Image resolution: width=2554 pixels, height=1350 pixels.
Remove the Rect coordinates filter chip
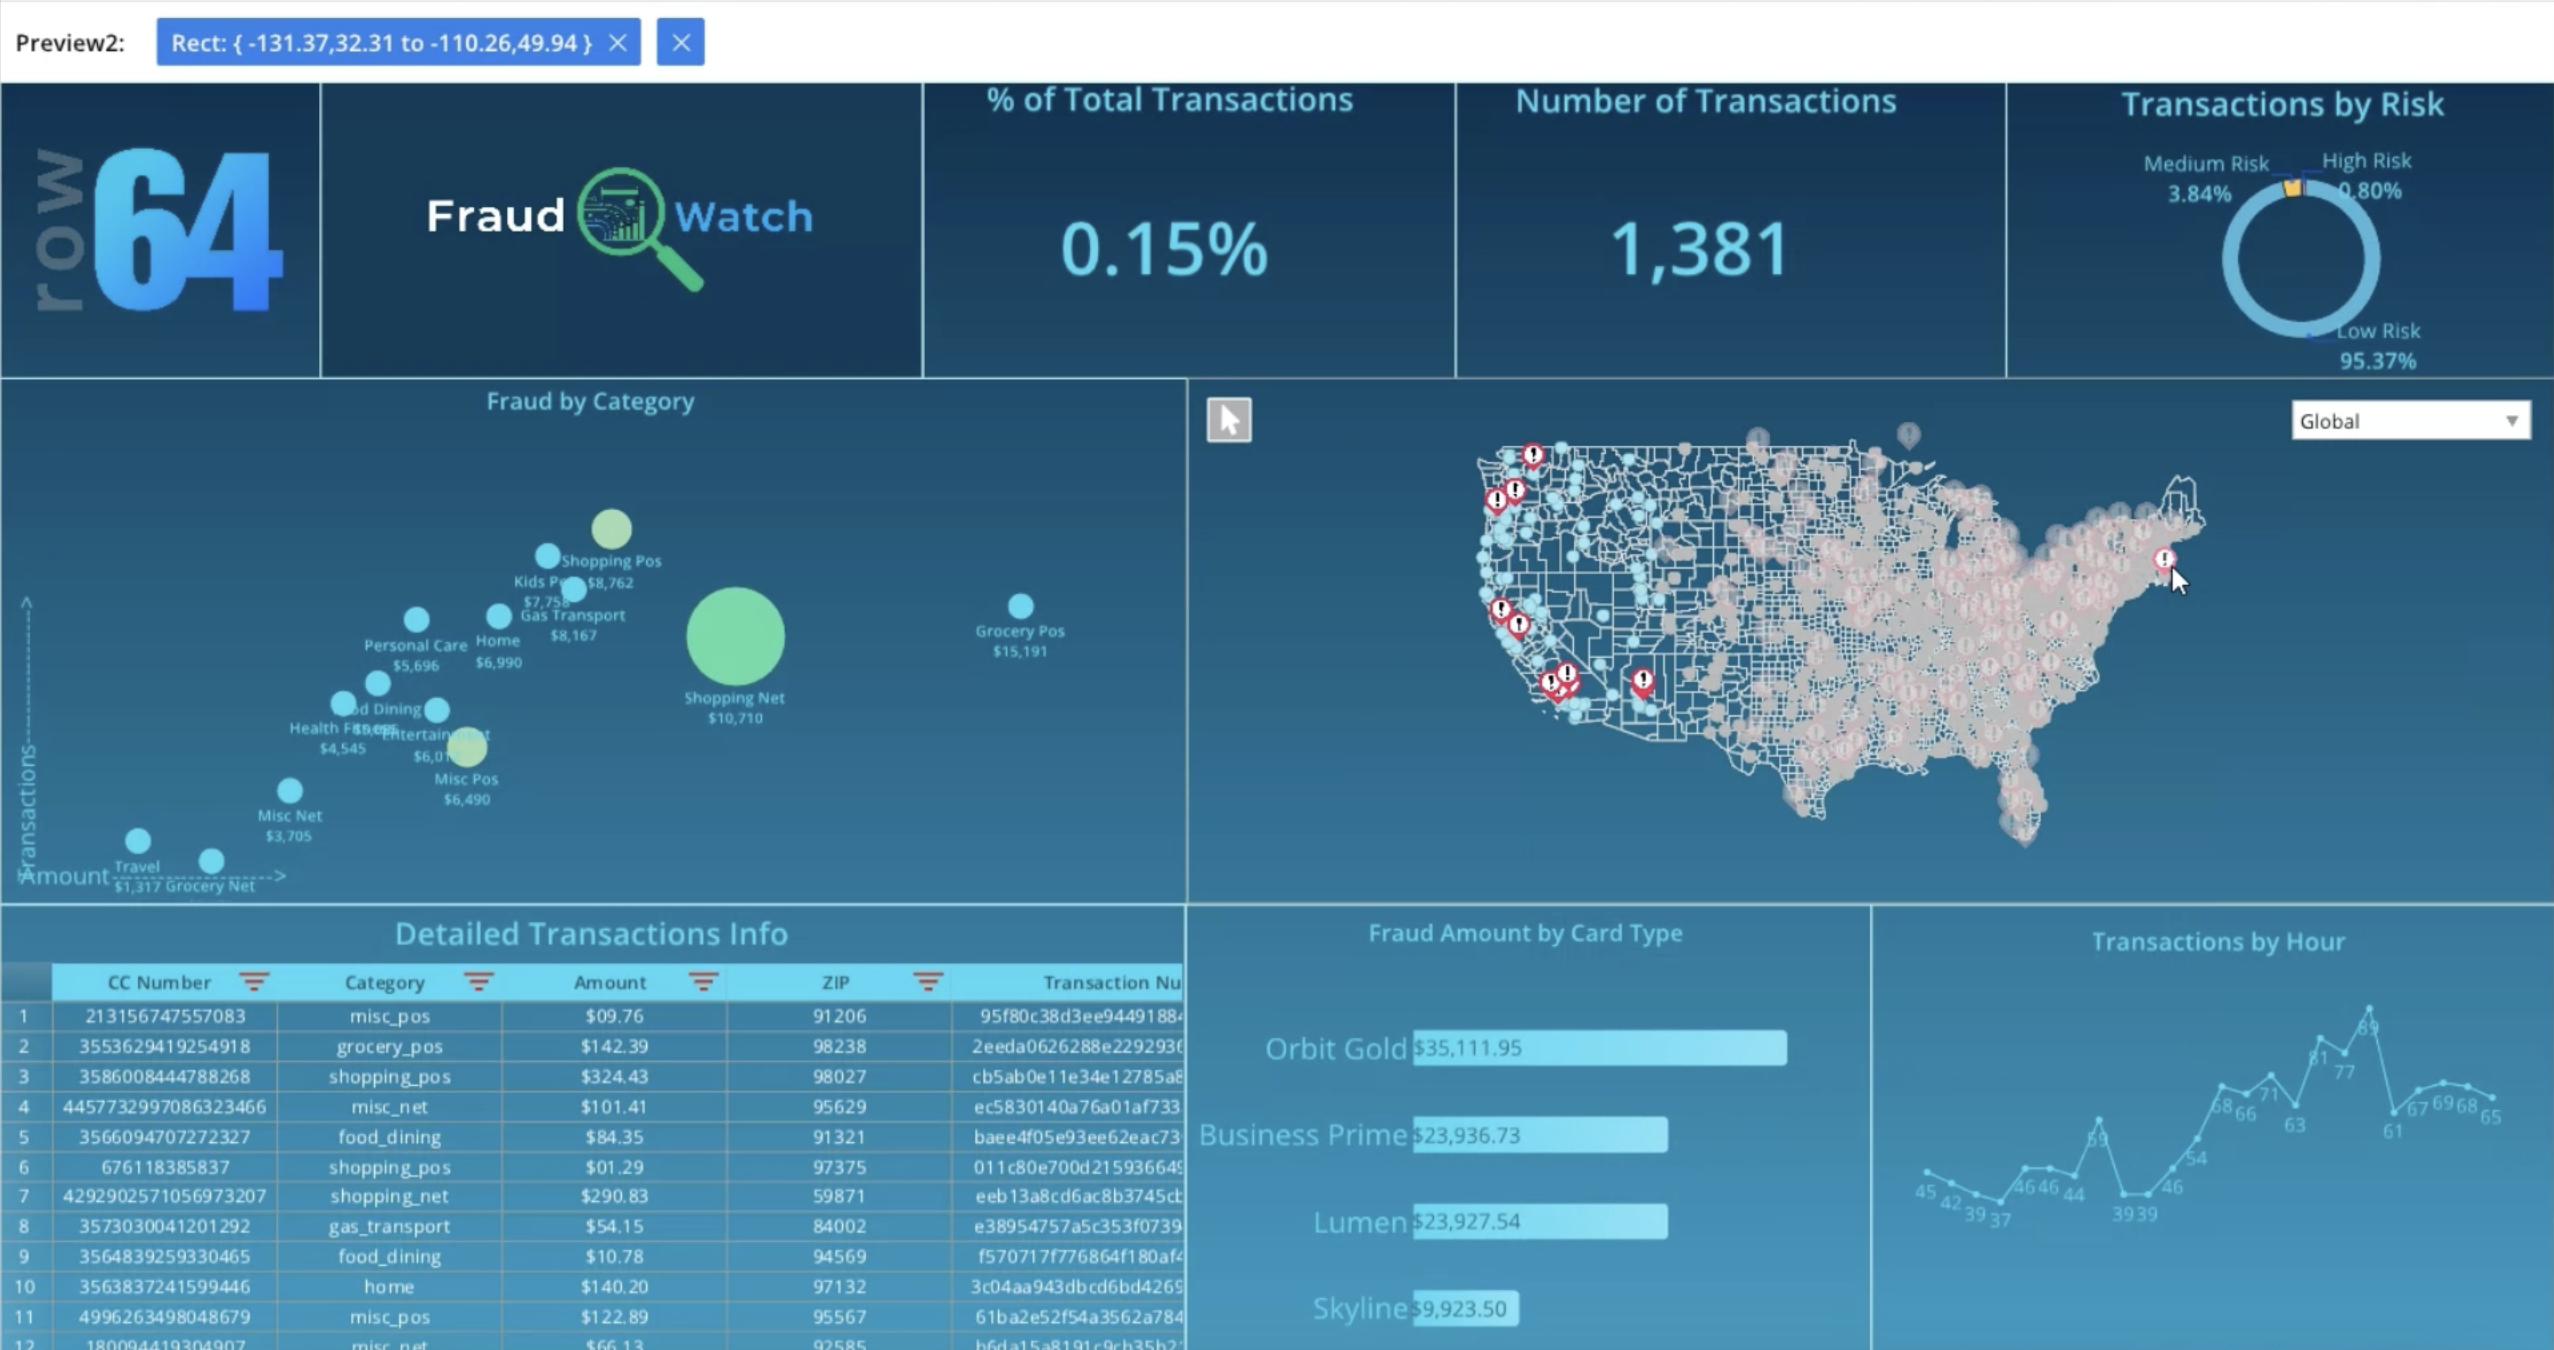(x=618, y=42)
